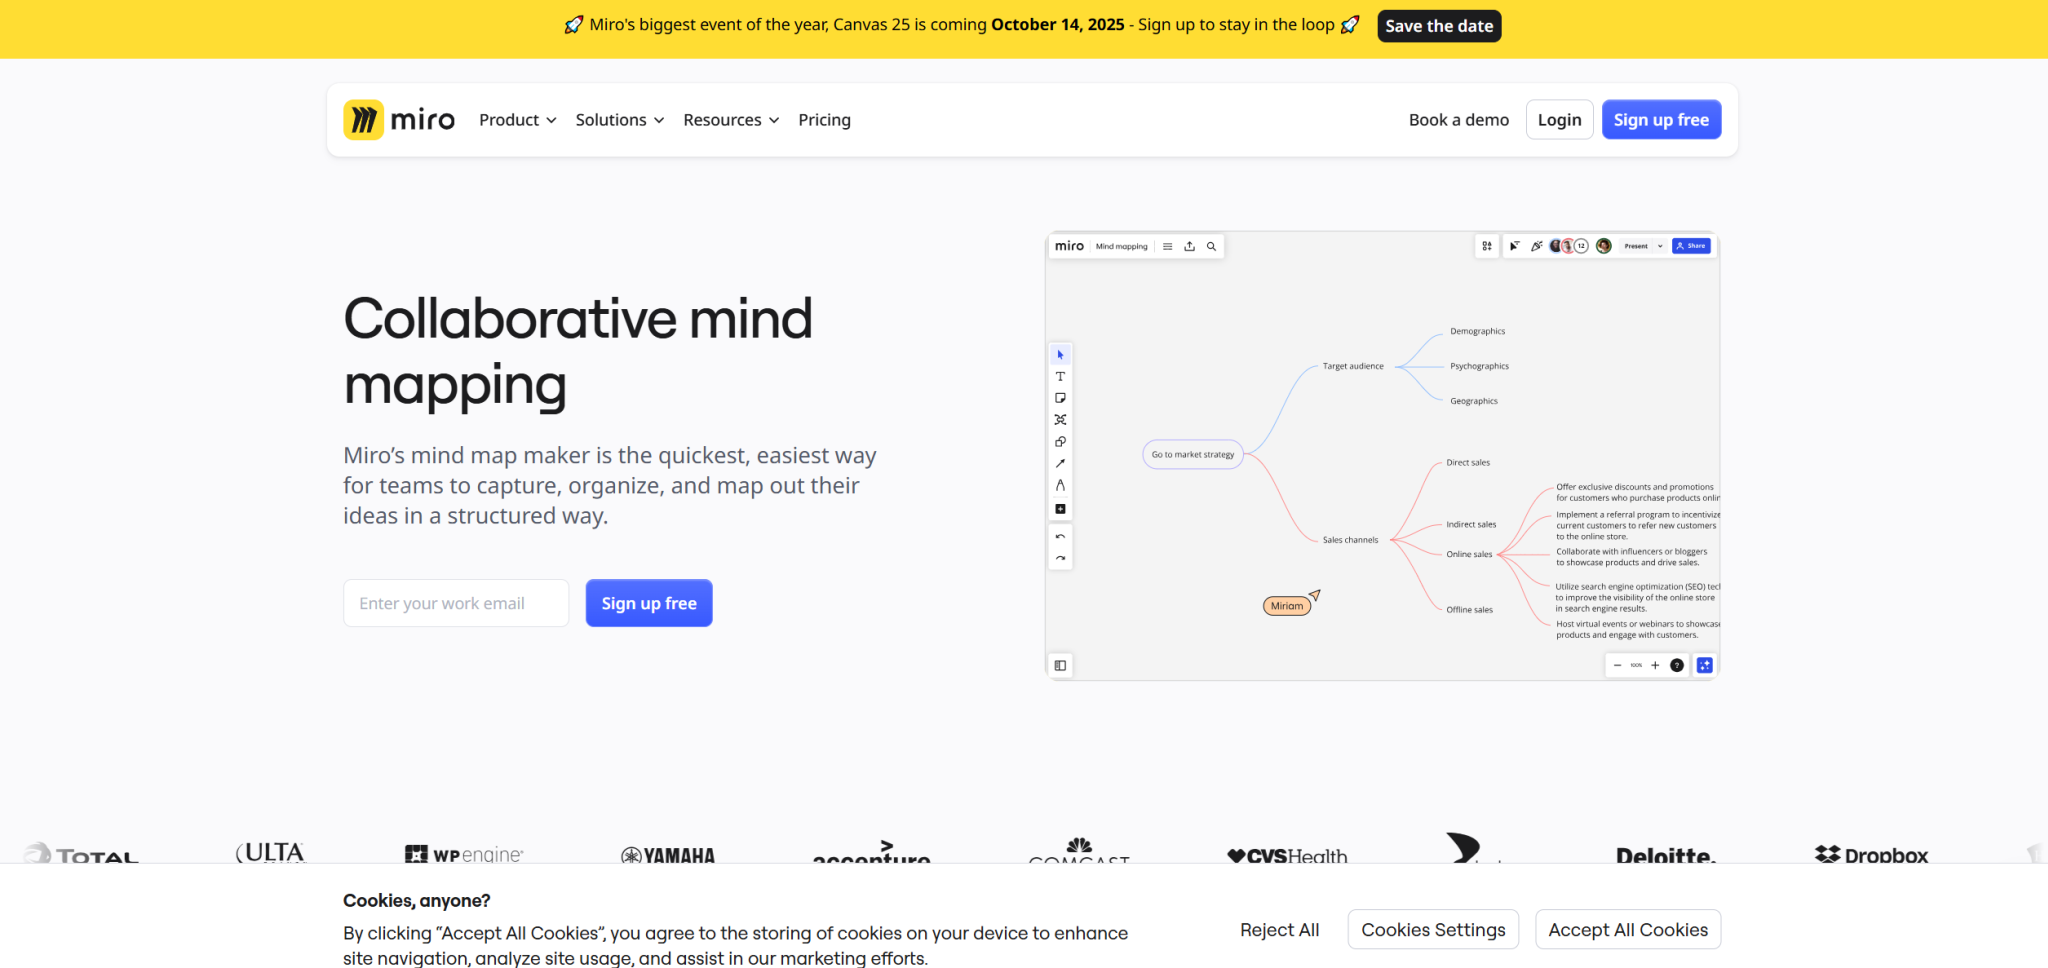Click the miro wordmark inside board preview
Screen dimensions: 2048x968
point(1069,246)
